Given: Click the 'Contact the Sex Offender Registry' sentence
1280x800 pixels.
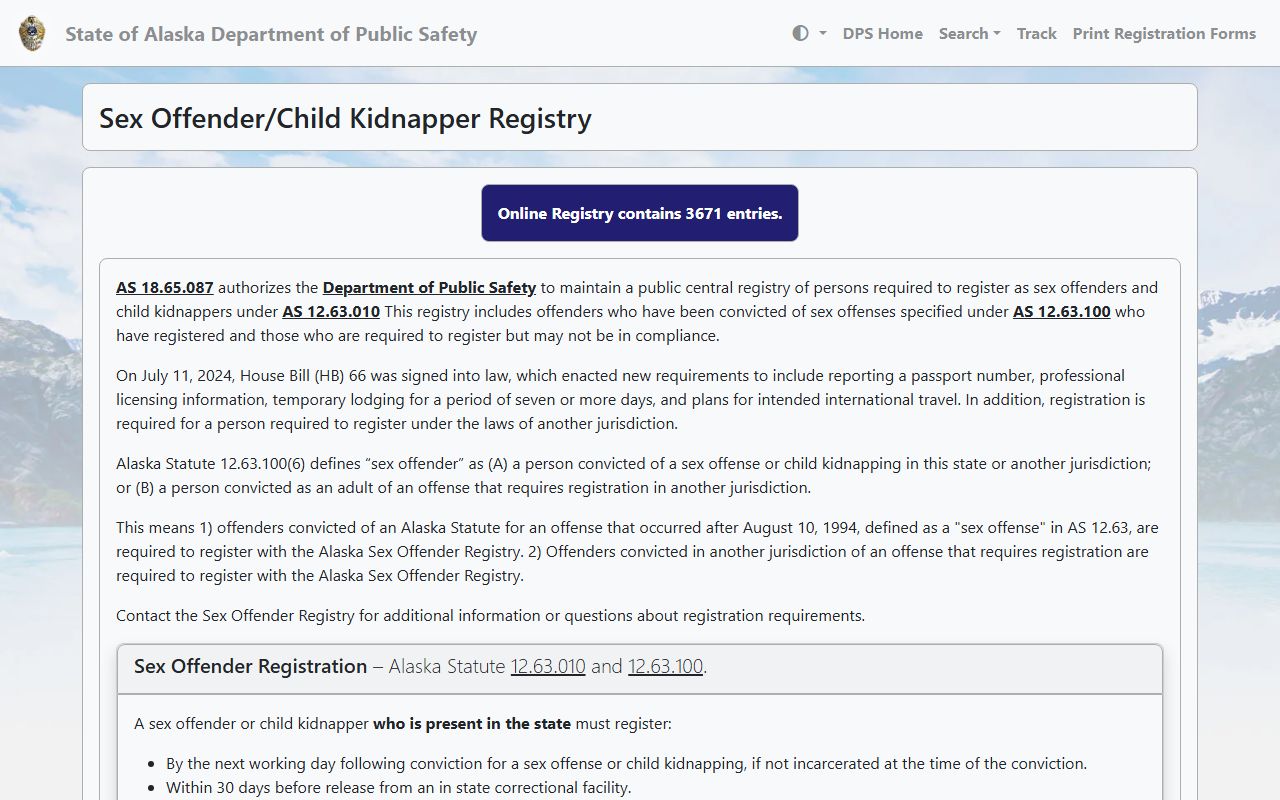Looking at the screenshot, I should point(490,615).
